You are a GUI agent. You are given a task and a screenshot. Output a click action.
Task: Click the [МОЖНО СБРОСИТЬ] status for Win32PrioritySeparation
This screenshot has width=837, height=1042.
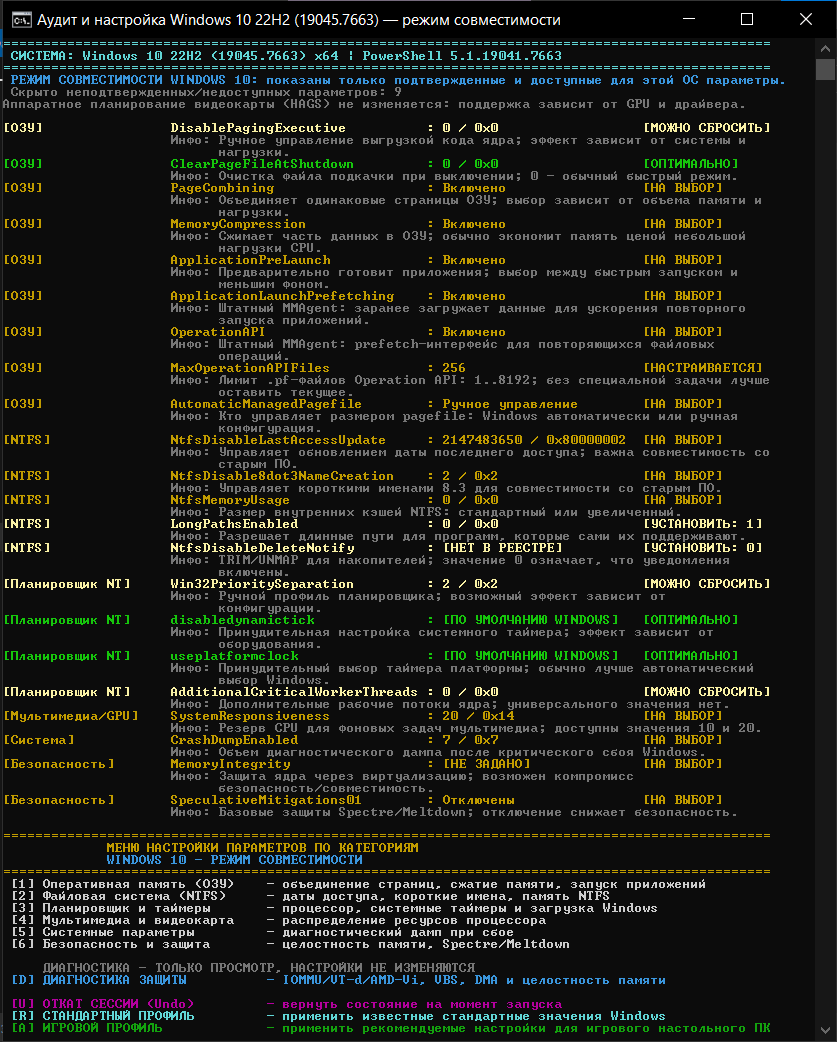tap(707, 583)
